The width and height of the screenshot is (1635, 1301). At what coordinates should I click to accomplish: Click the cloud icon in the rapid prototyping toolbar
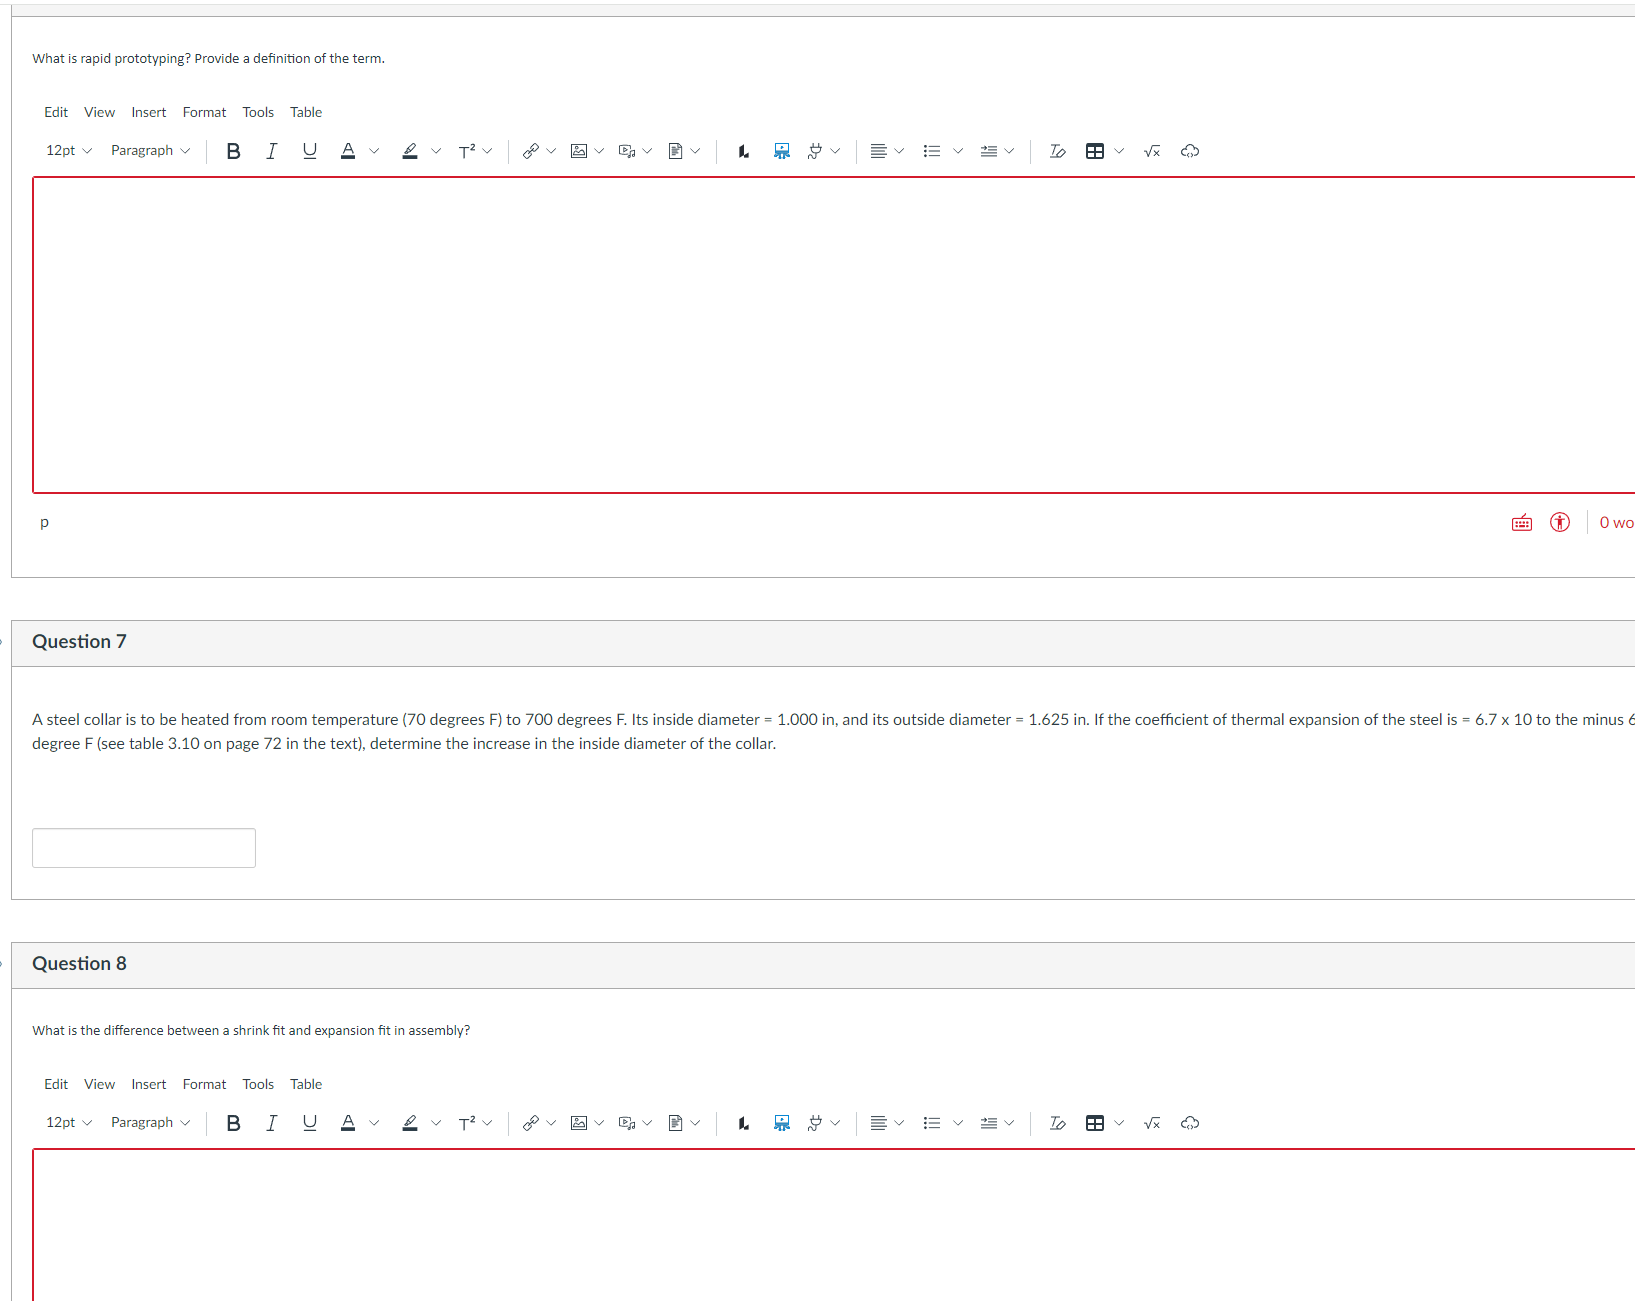click(x=1190, y=151)
